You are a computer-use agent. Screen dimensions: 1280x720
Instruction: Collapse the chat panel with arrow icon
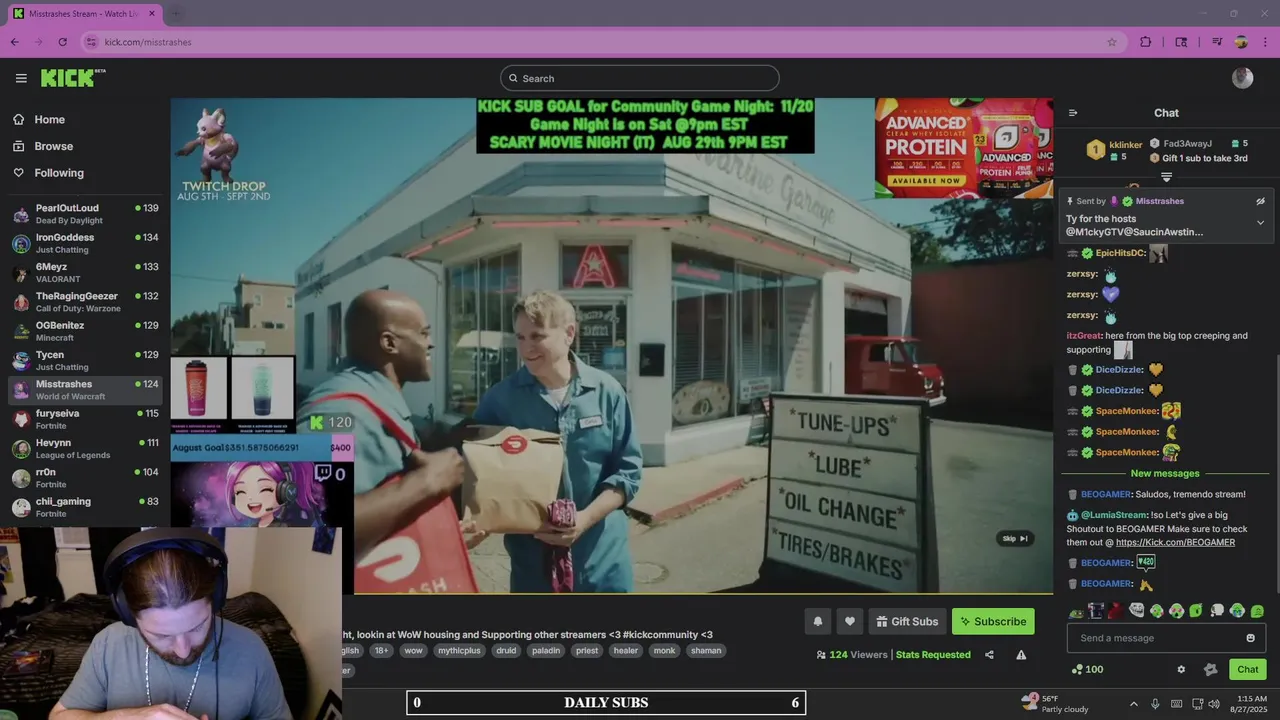(x=1073, y=113)
